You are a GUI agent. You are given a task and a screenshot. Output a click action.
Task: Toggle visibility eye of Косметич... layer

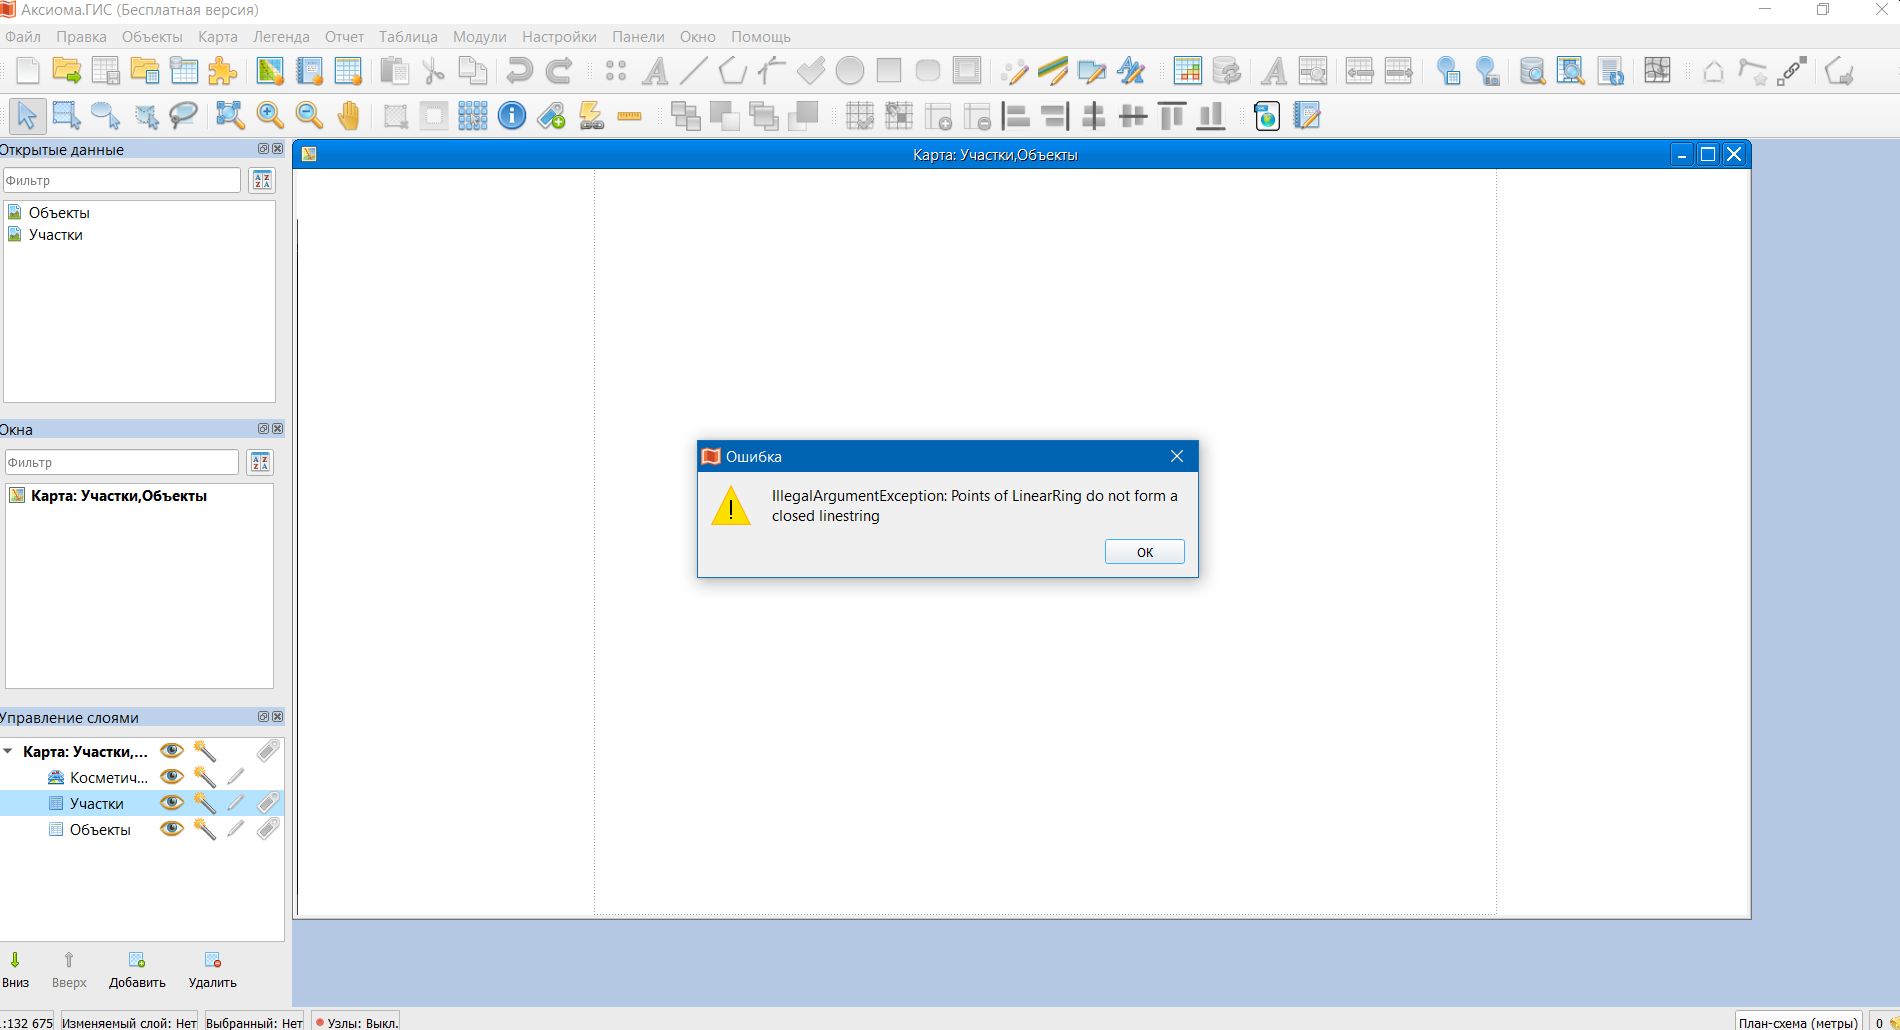(x=172, y=777)
